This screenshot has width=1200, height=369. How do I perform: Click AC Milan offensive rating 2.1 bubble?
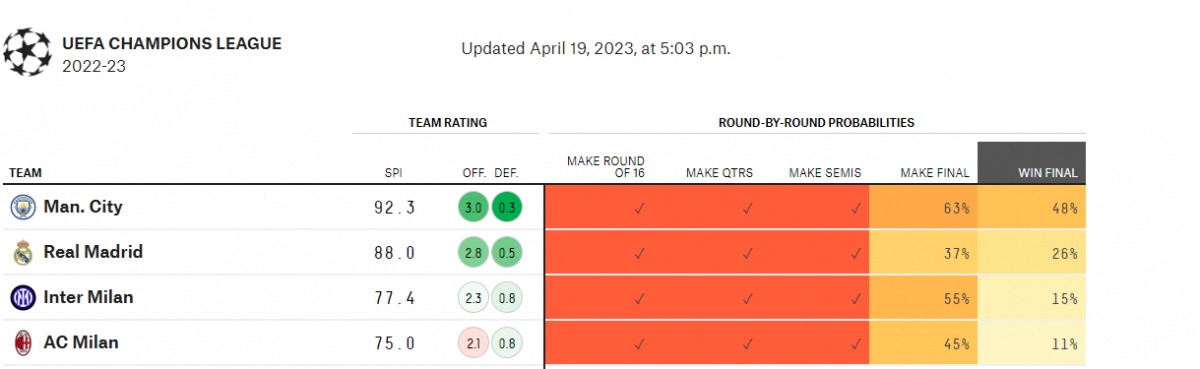coord(474,344)
